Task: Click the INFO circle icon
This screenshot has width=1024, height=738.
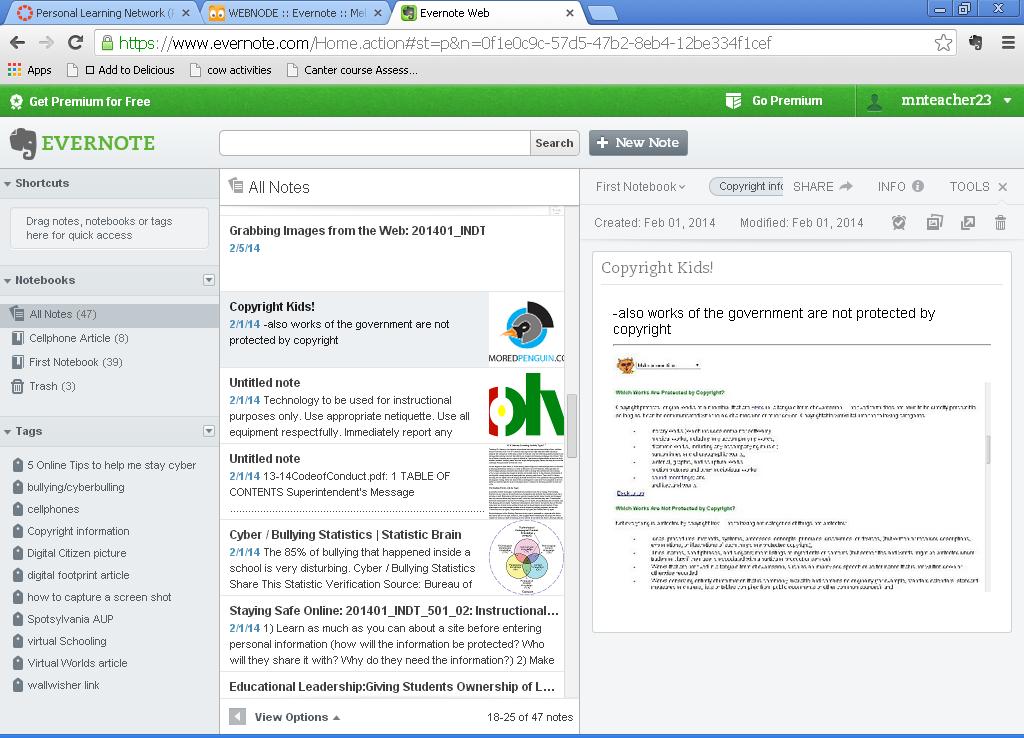Action: [918, 186]
